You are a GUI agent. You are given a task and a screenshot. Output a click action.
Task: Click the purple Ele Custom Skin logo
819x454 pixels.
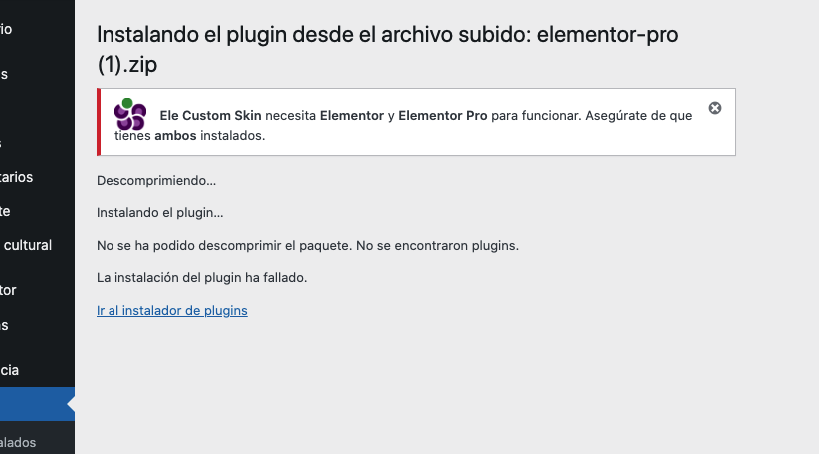click(130, 114)
